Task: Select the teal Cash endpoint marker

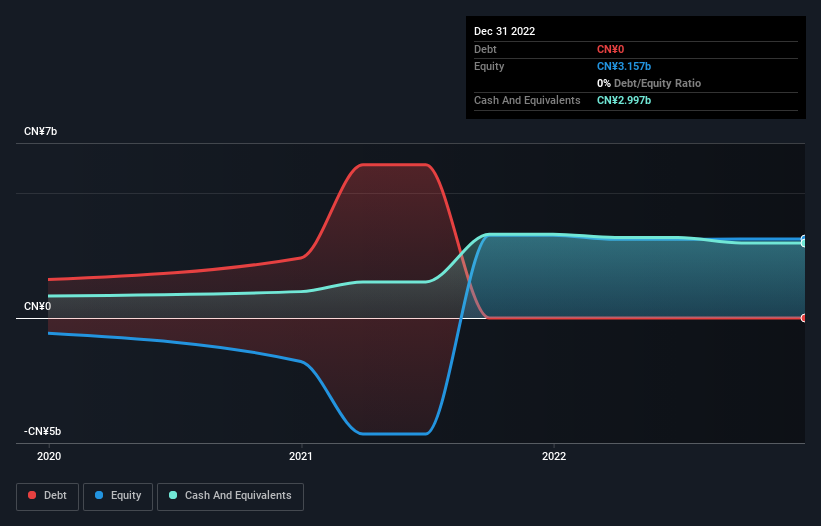Action: [x=804, y=243]
